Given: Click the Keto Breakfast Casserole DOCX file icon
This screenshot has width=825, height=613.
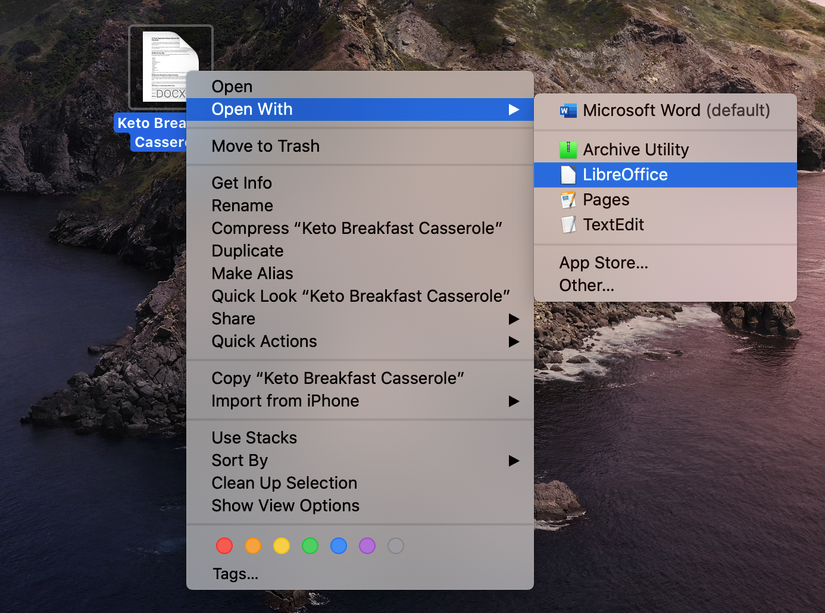Looking at the screenshot, I should point(170,65).
